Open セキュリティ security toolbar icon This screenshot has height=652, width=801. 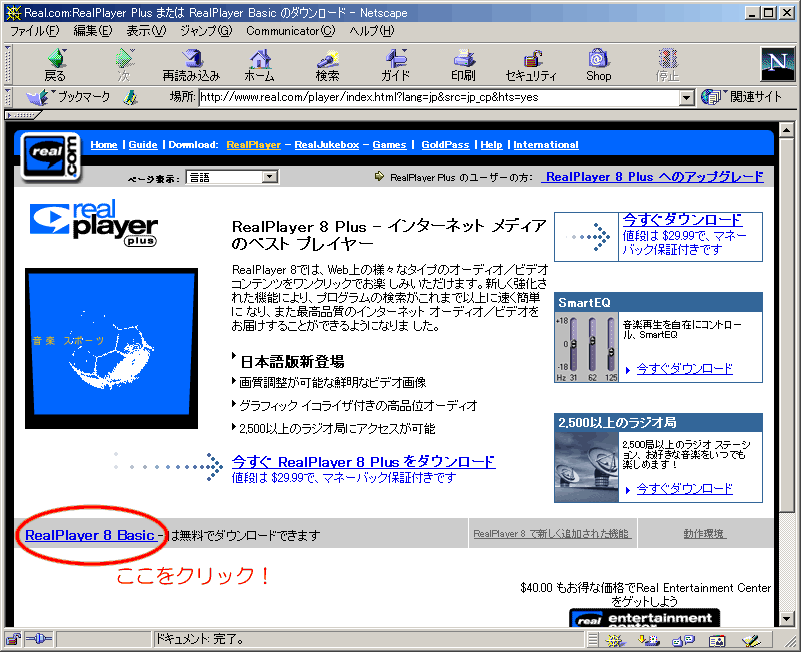tap(531, 64)
